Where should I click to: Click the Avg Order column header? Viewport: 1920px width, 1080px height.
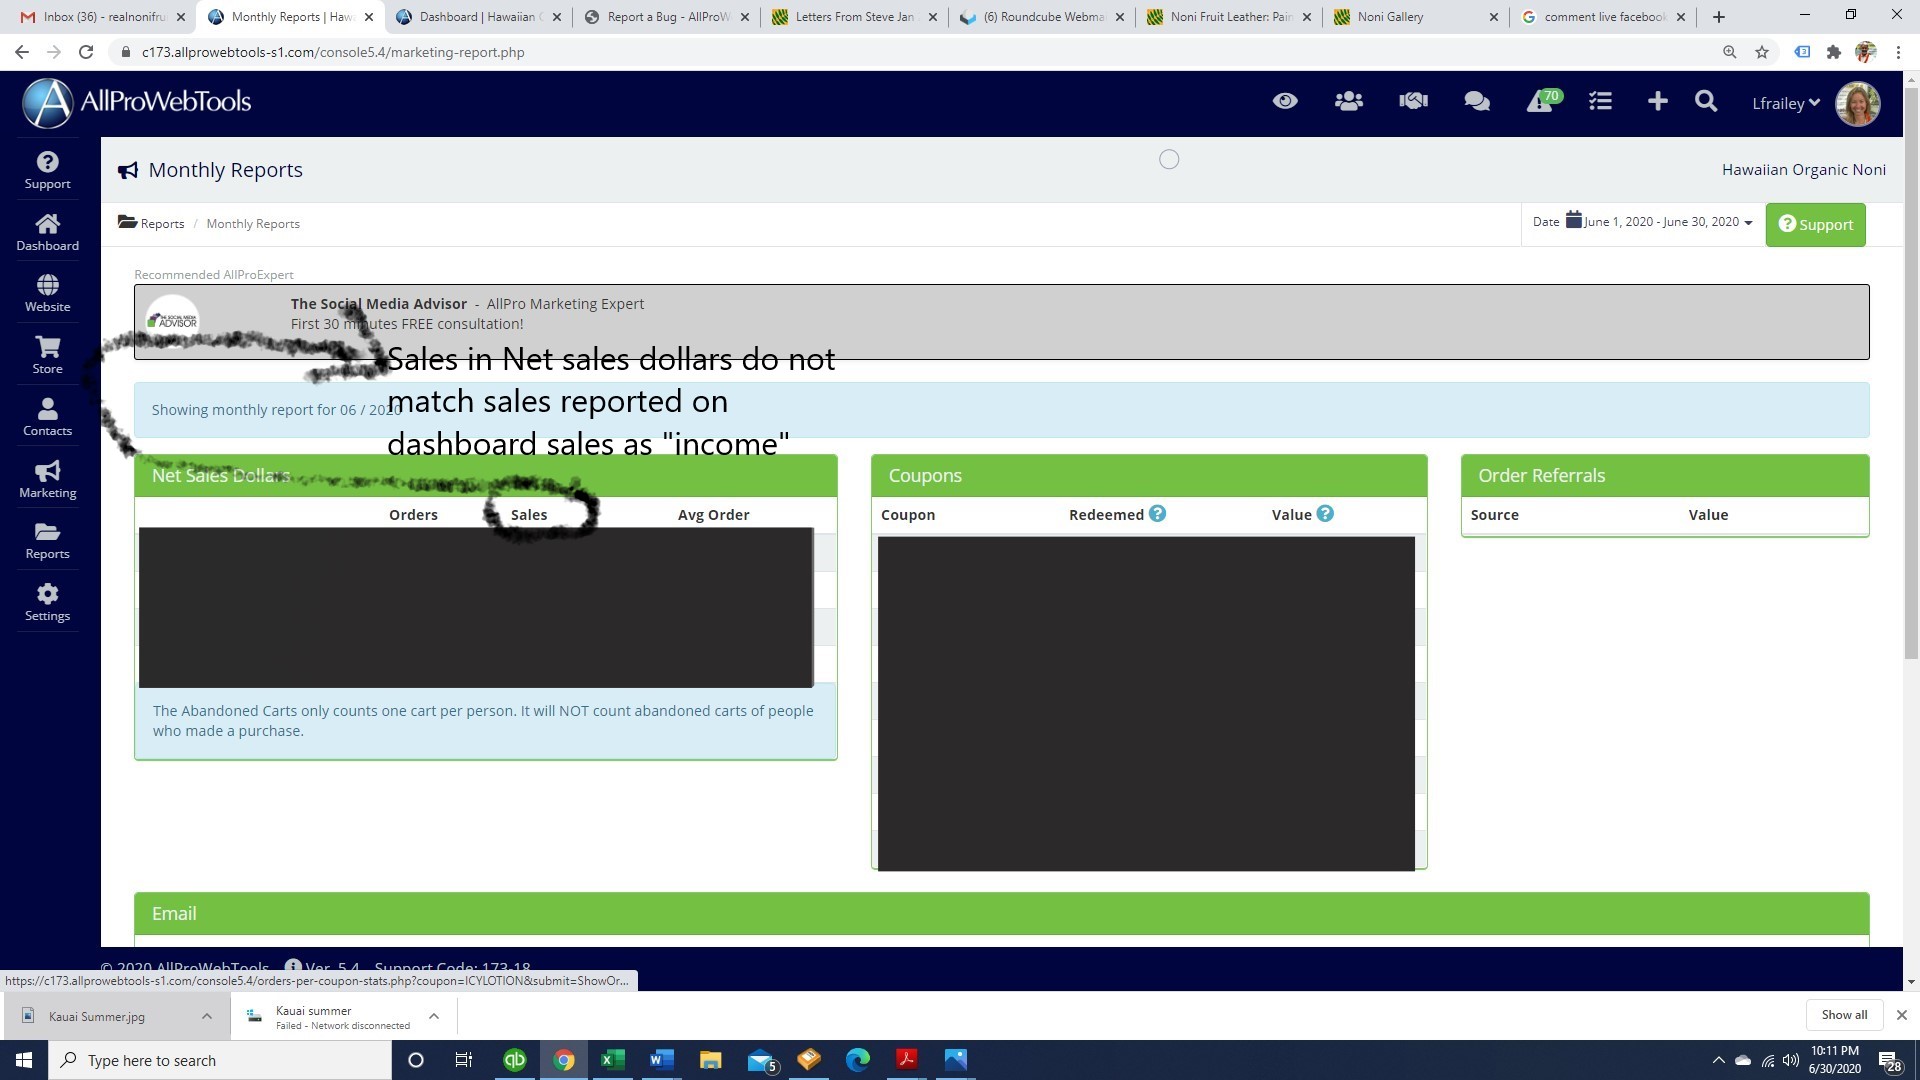tap(713, 514)
